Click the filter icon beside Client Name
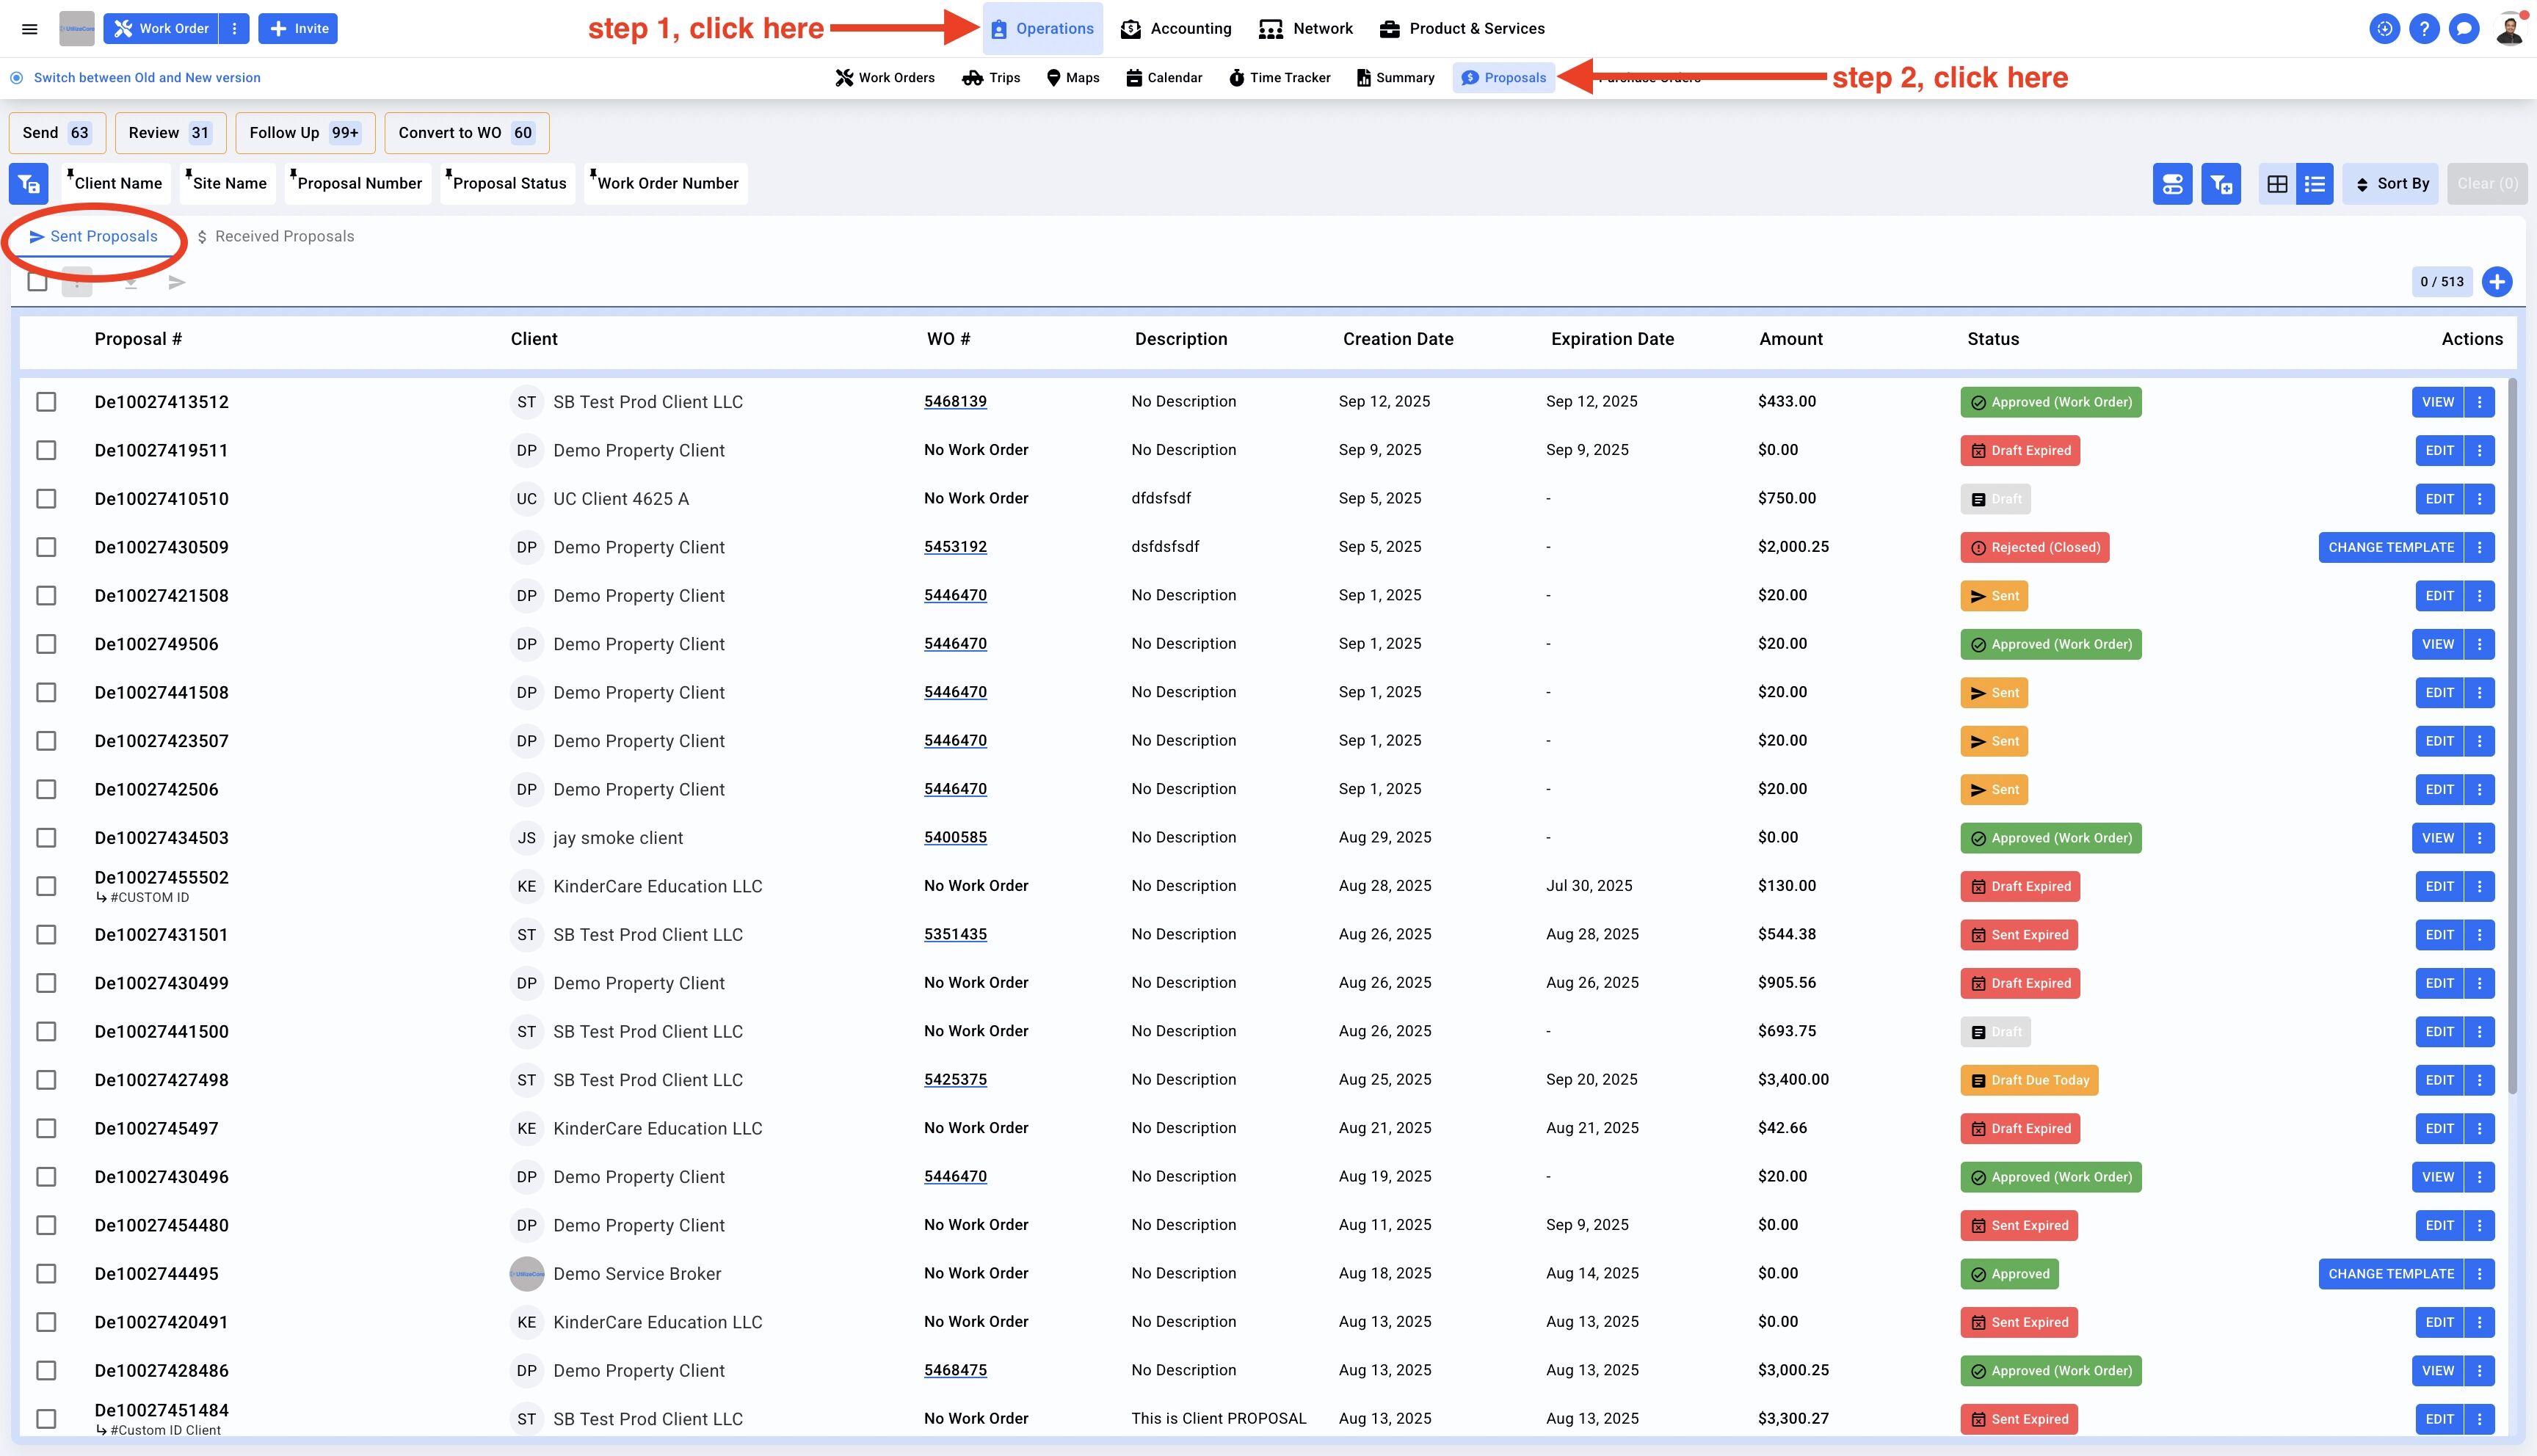This screenshot has height=1456, width=2537. click(29, 184)
